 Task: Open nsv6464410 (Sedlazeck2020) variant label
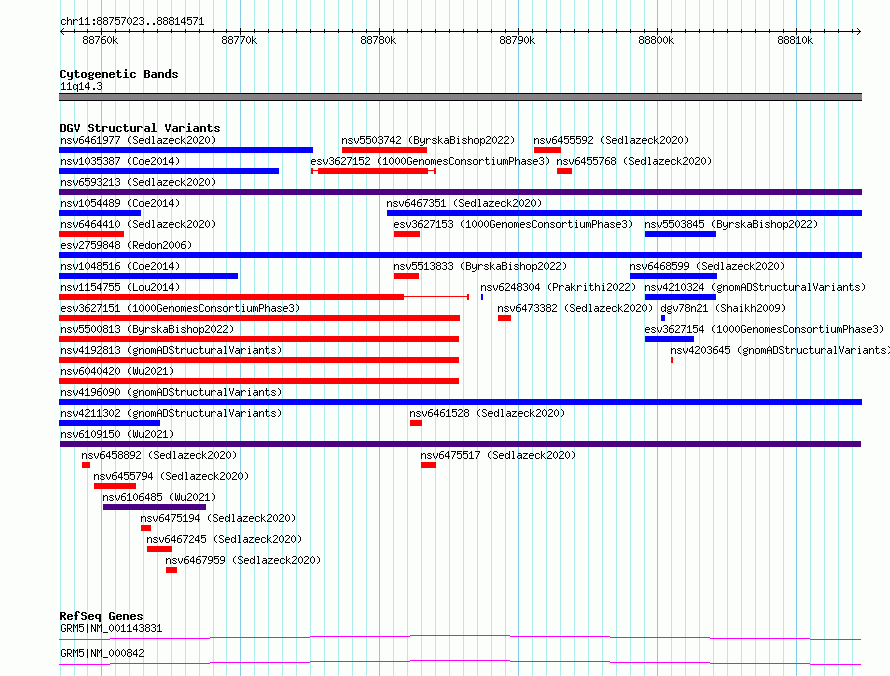pos(138,224)
